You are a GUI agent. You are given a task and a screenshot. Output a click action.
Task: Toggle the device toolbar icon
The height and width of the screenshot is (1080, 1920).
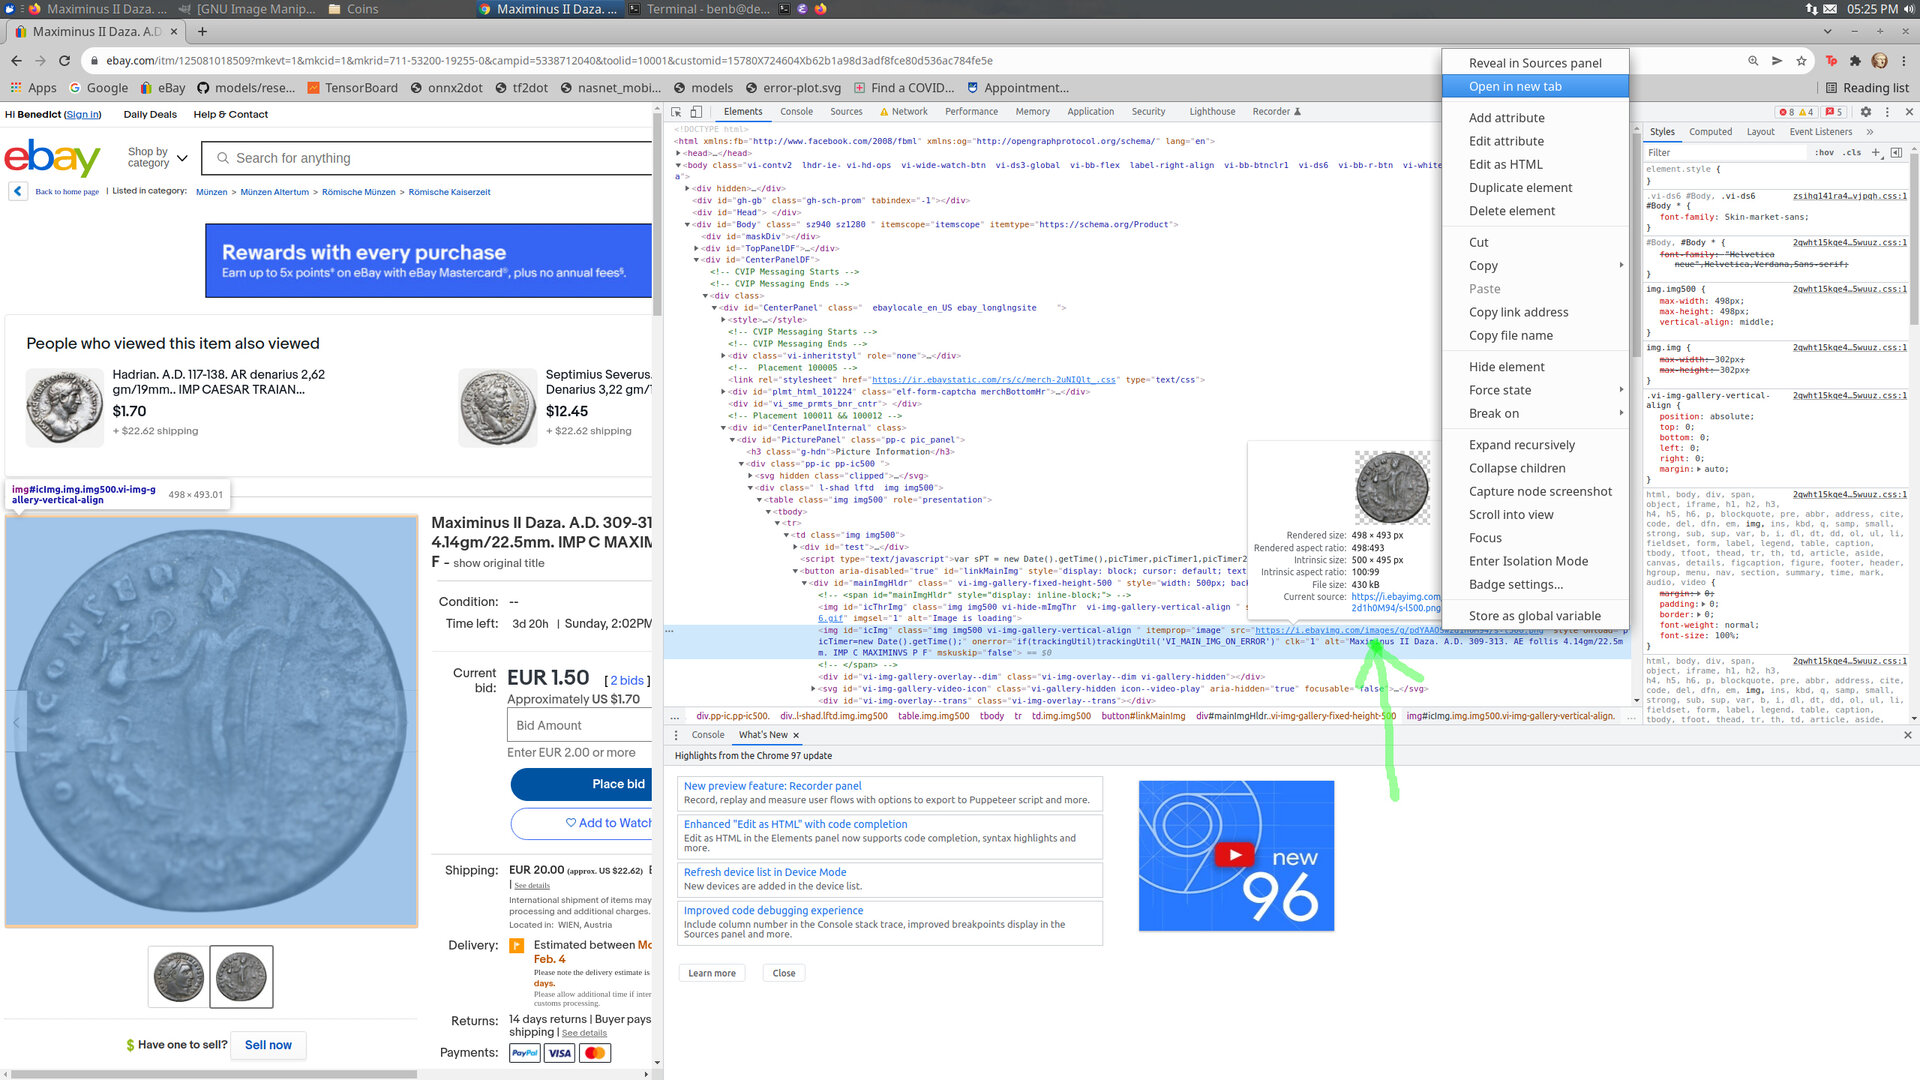697,112
